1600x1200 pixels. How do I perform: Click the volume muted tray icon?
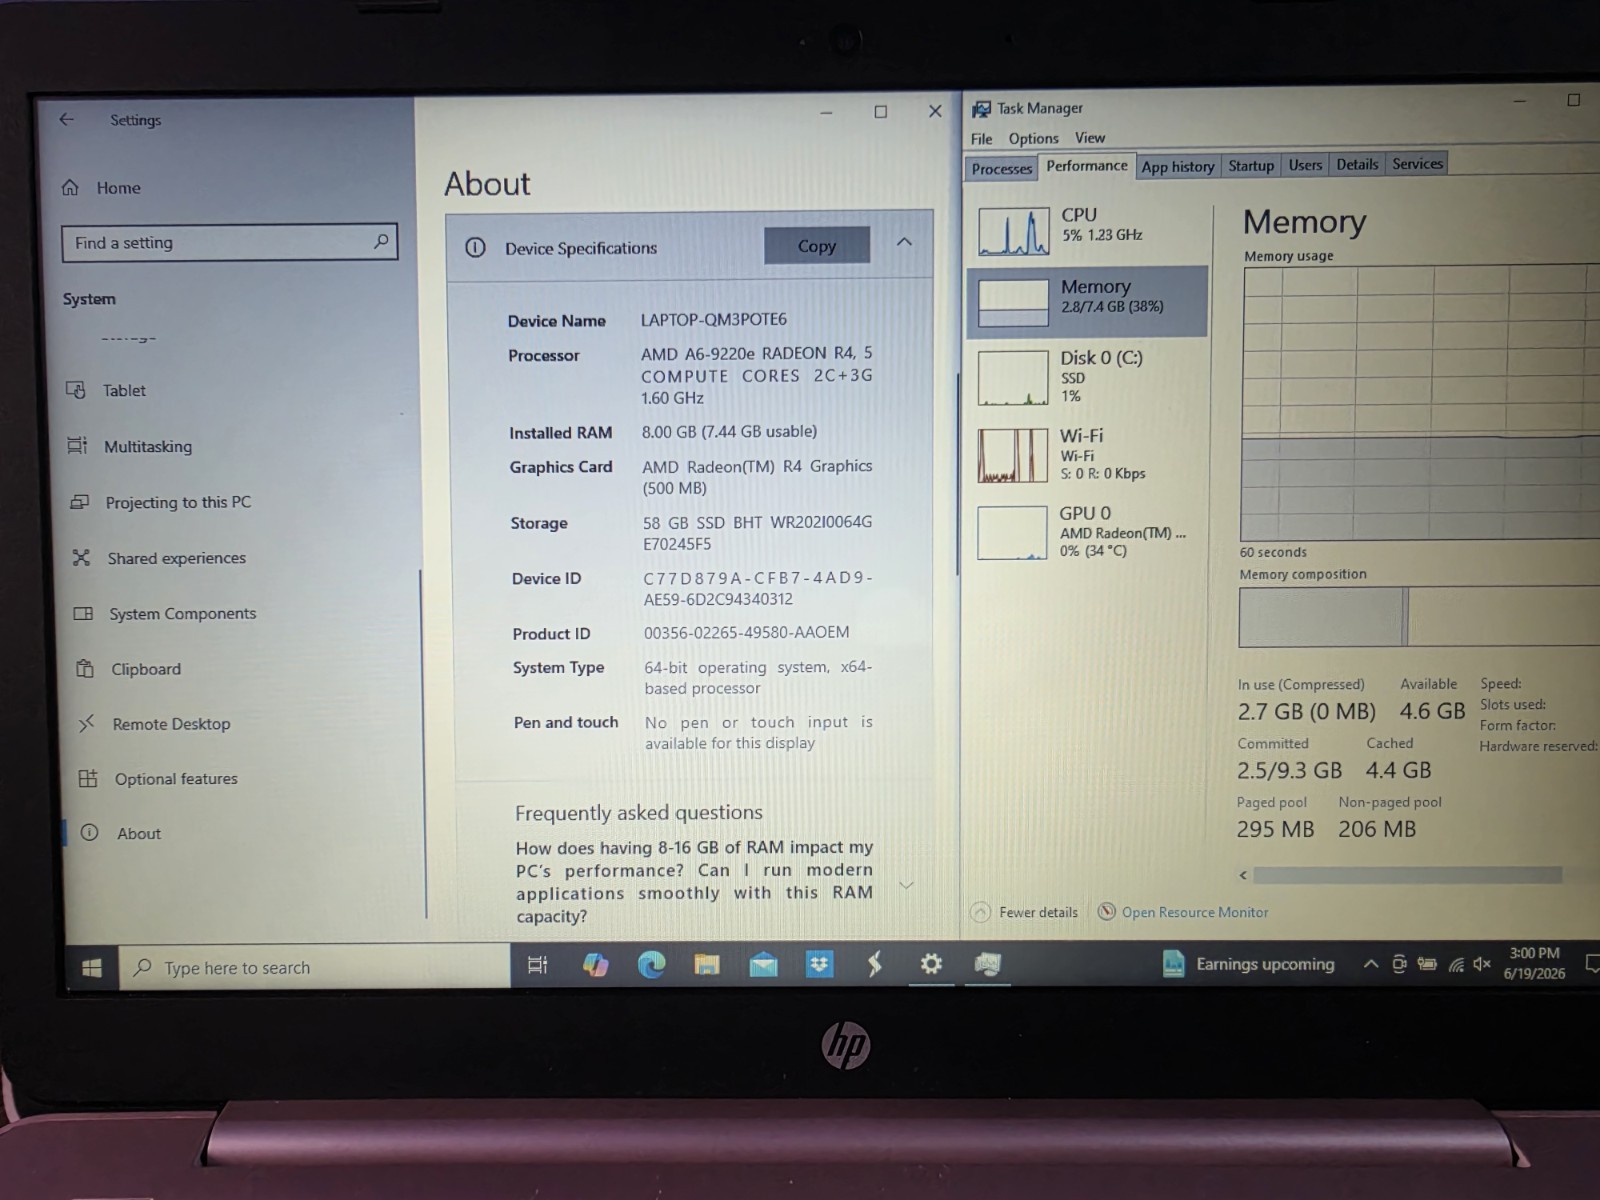[1482, 964]
